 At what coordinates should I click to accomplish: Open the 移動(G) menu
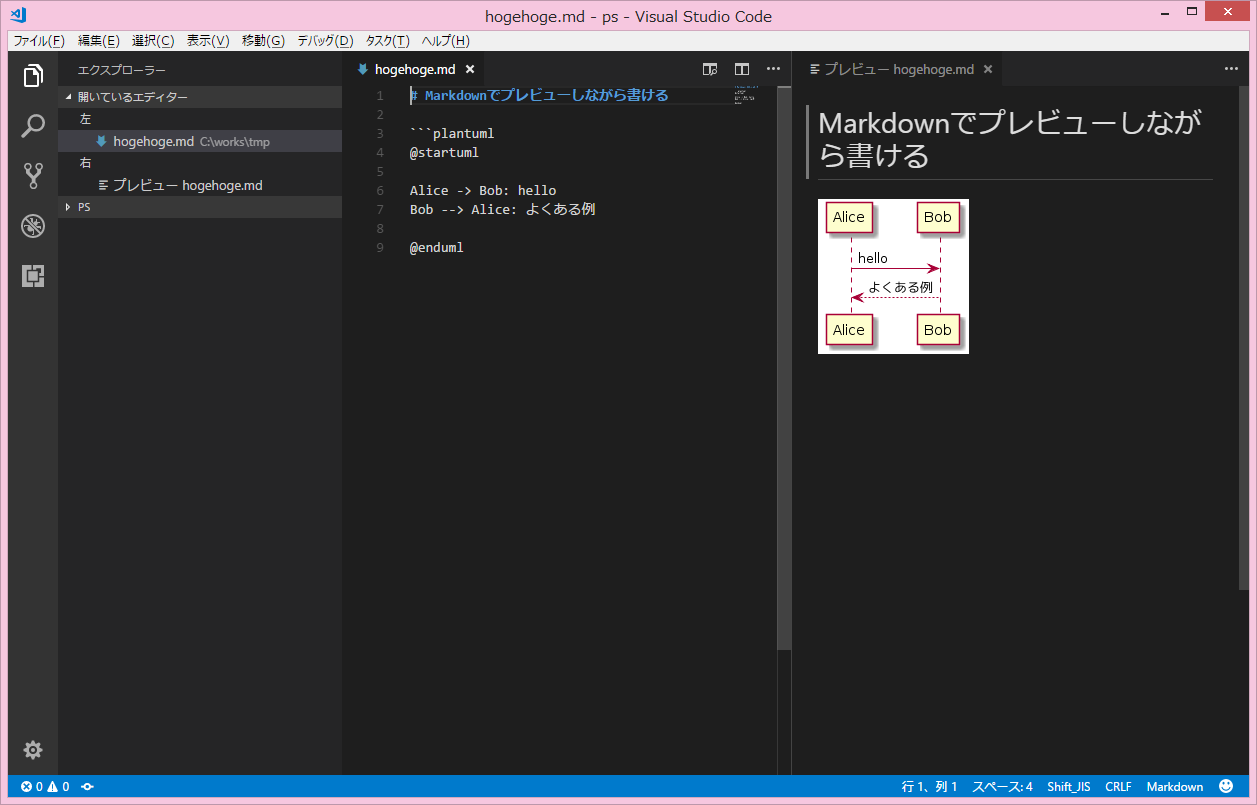tap(263, 41)
